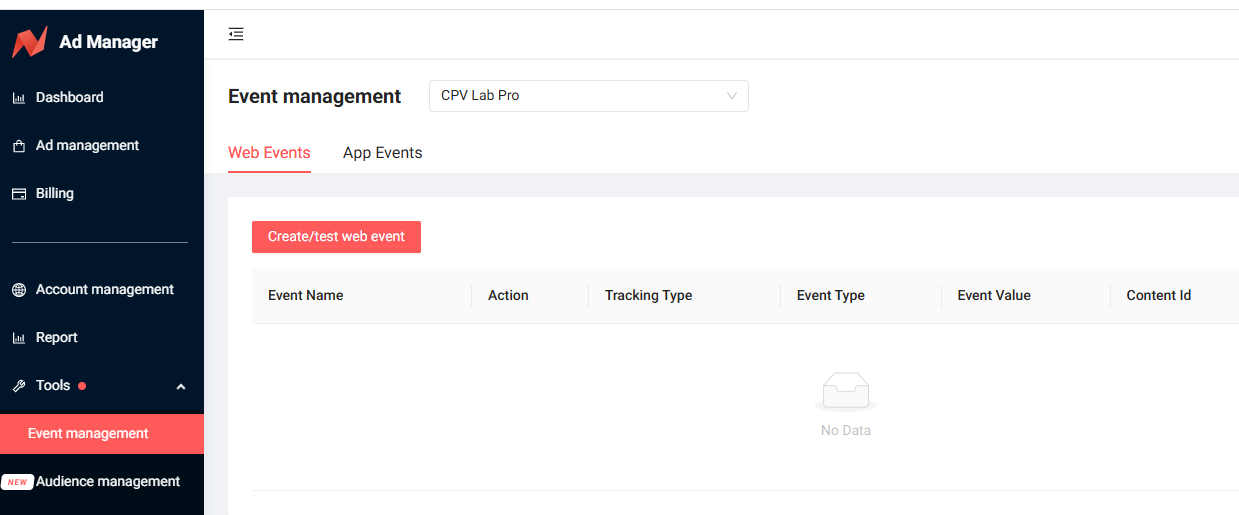Viewport: 1239px width, 515px height.
Task: Open the CPV Lab Pro account dropdown
Action: [588, 96]
